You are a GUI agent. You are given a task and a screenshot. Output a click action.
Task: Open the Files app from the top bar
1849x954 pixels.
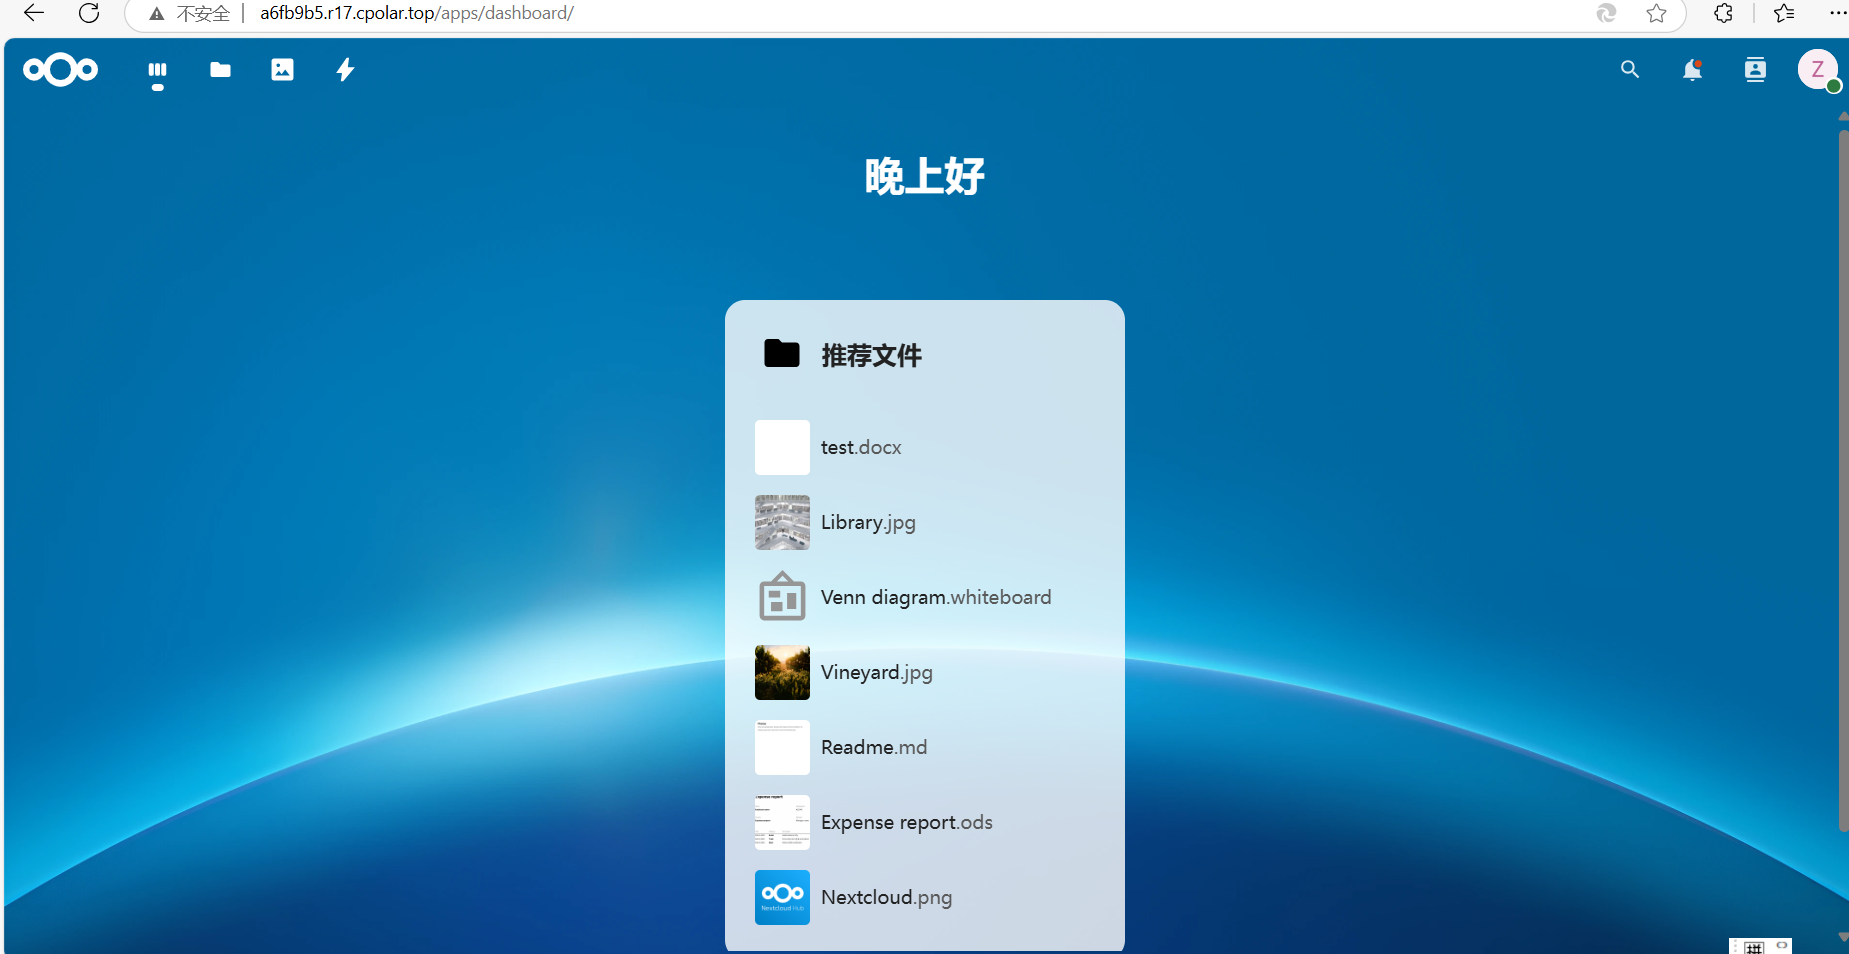tap(219, 70)
